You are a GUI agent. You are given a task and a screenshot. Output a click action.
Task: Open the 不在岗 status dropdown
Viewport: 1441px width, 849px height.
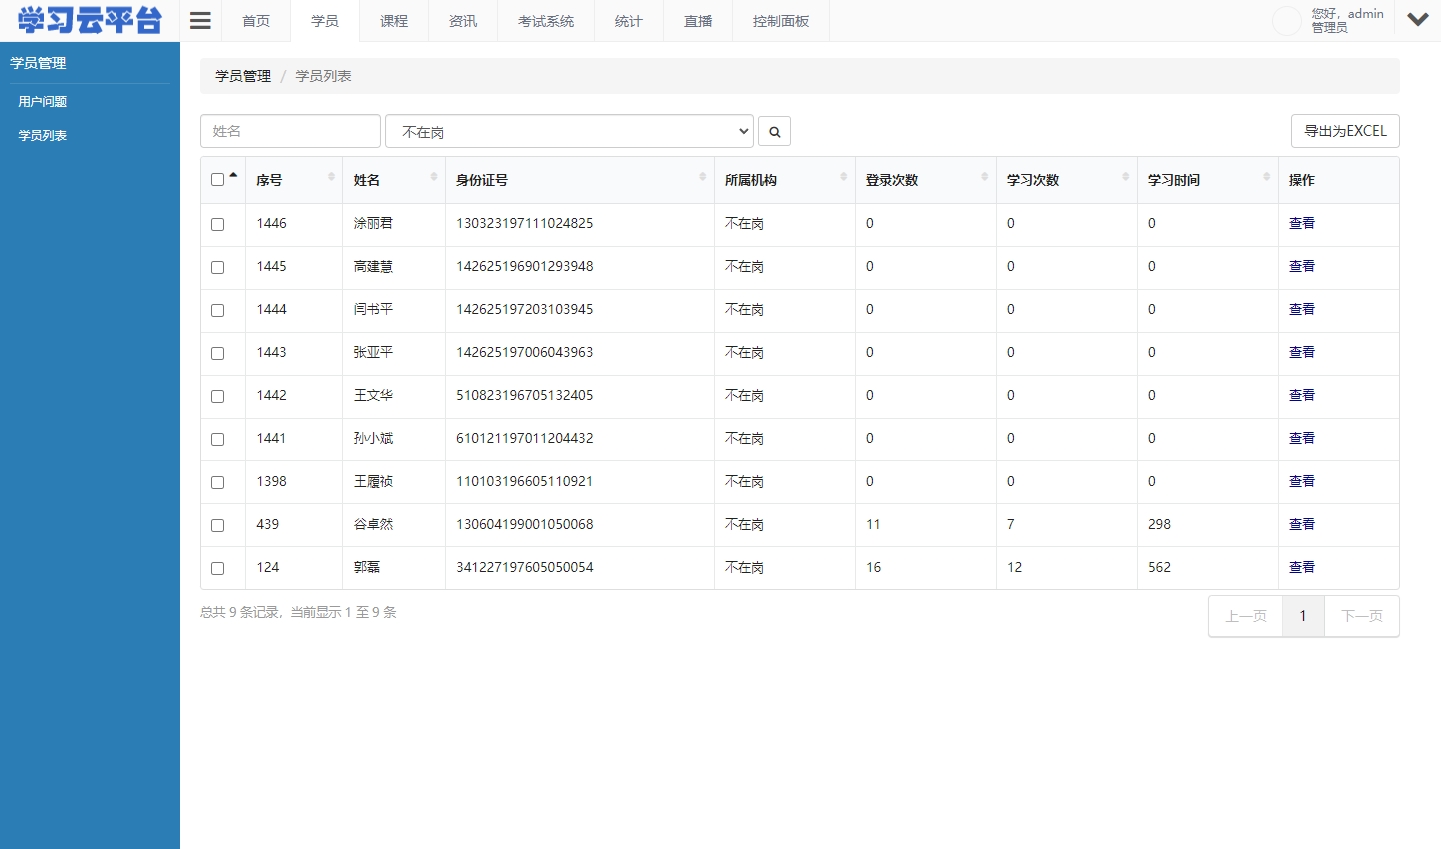568,130
